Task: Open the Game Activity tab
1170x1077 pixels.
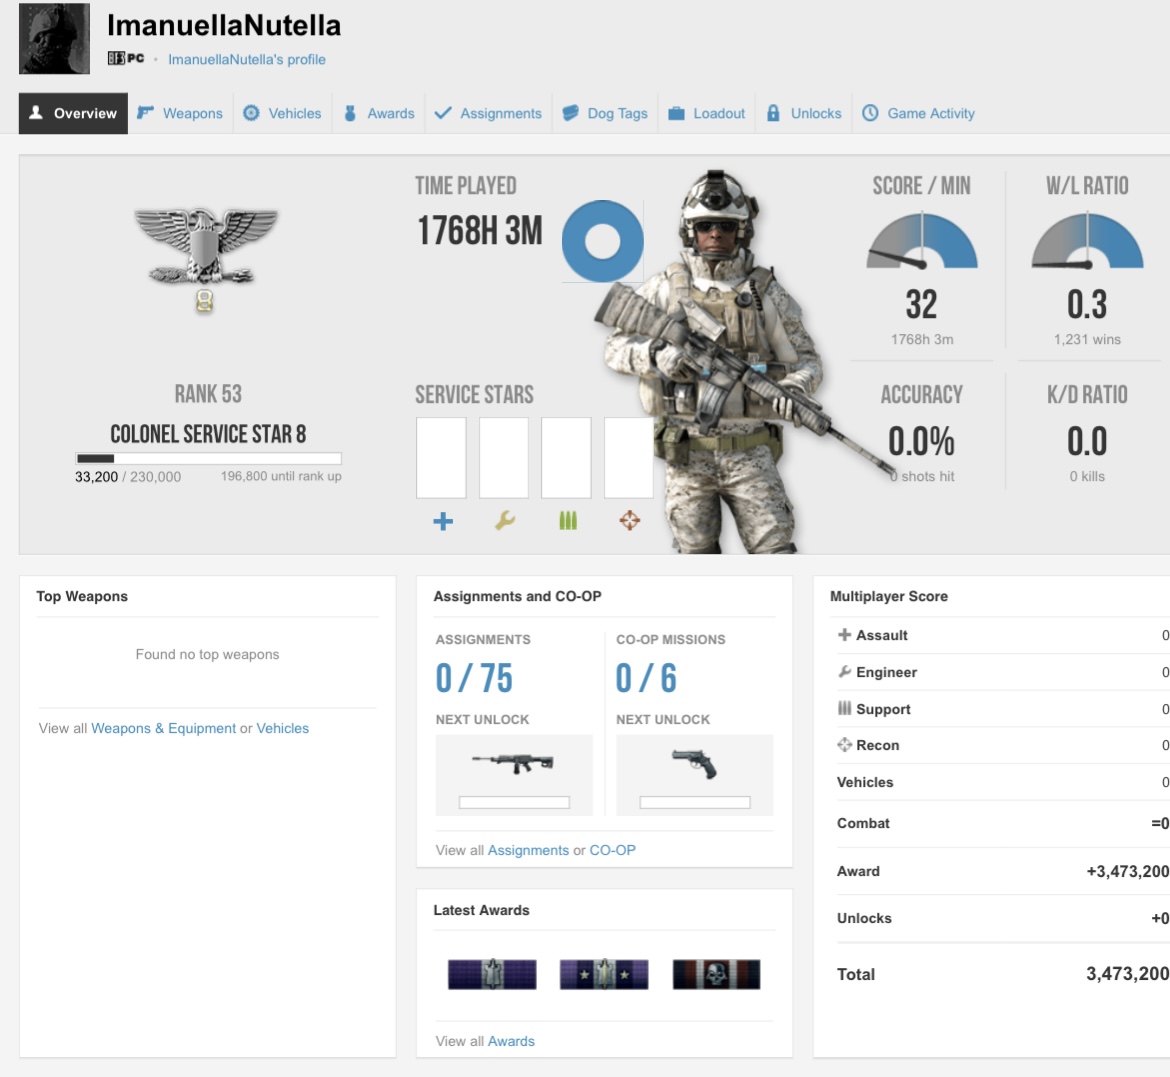Action: [919, 113]
